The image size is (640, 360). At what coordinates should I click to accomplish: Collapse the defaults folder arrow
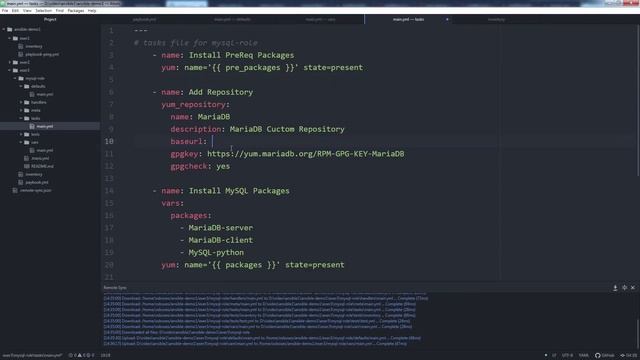pos(21,86)
